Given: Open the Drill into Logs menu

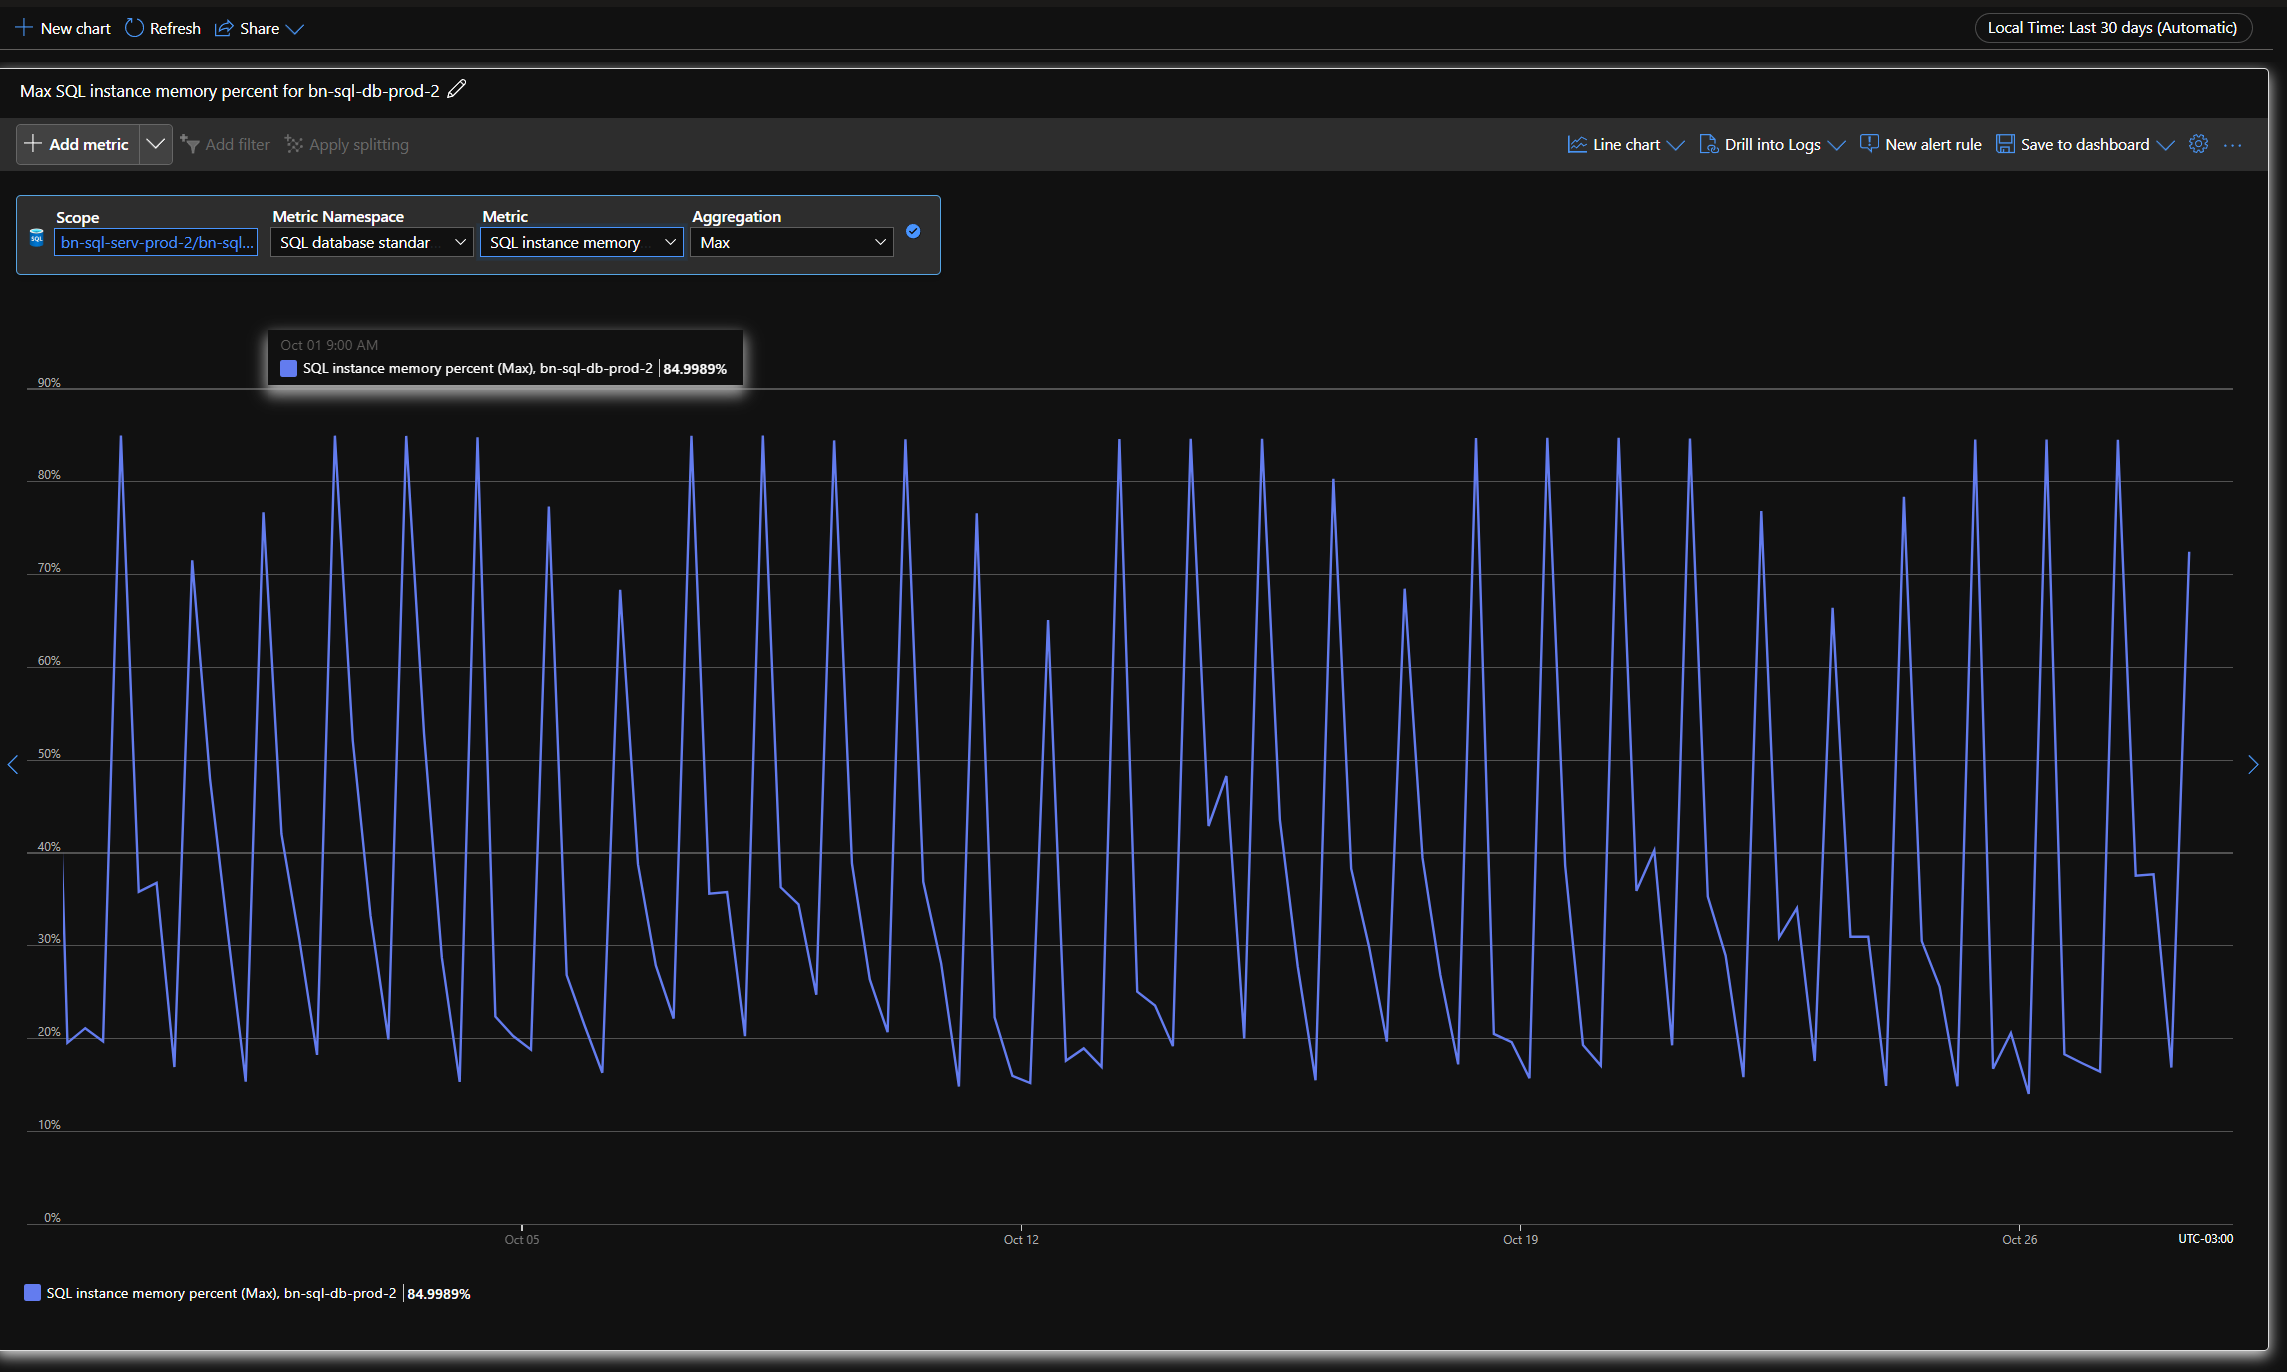Looking at the screenshot, I should (1771, 144).
